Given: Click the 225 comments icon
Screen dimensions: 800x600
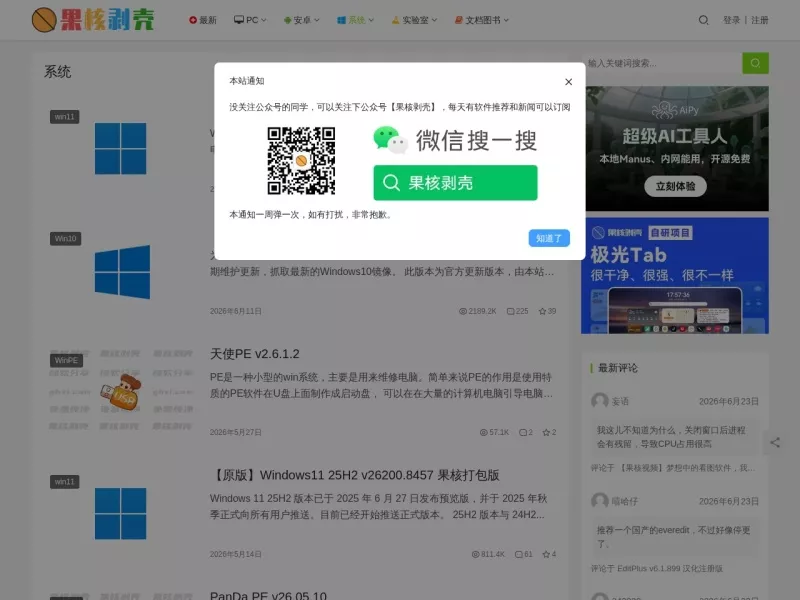Looking at the screenshot, I should tap(510, 311).
